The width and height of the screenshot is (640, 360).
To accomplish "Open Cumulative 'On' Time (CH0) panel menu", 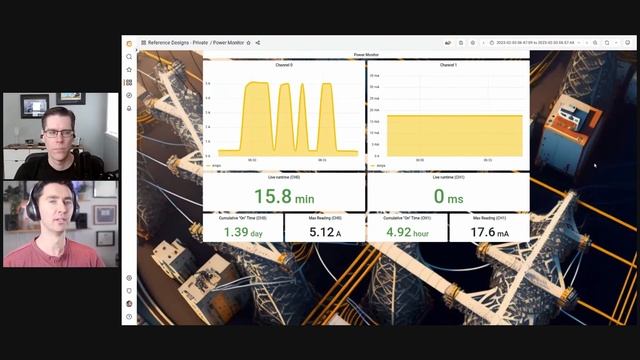I will pos(243,218).
